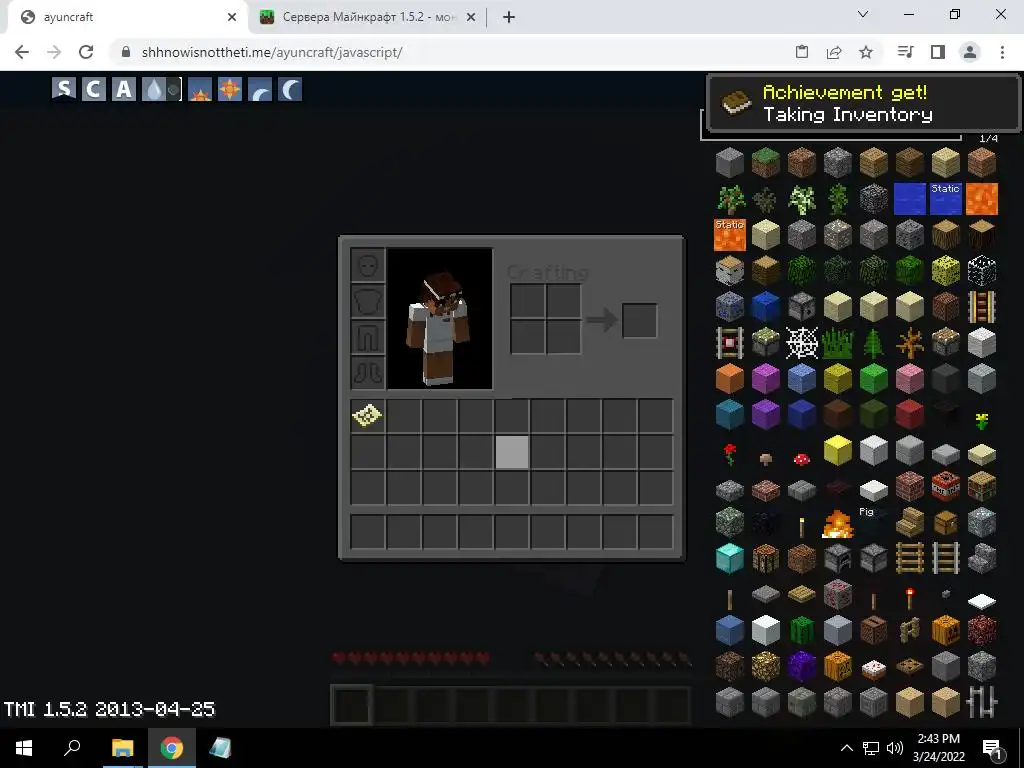1024x768 pixels.
Task: Pick the crafting table block
Action: point(765,558)
